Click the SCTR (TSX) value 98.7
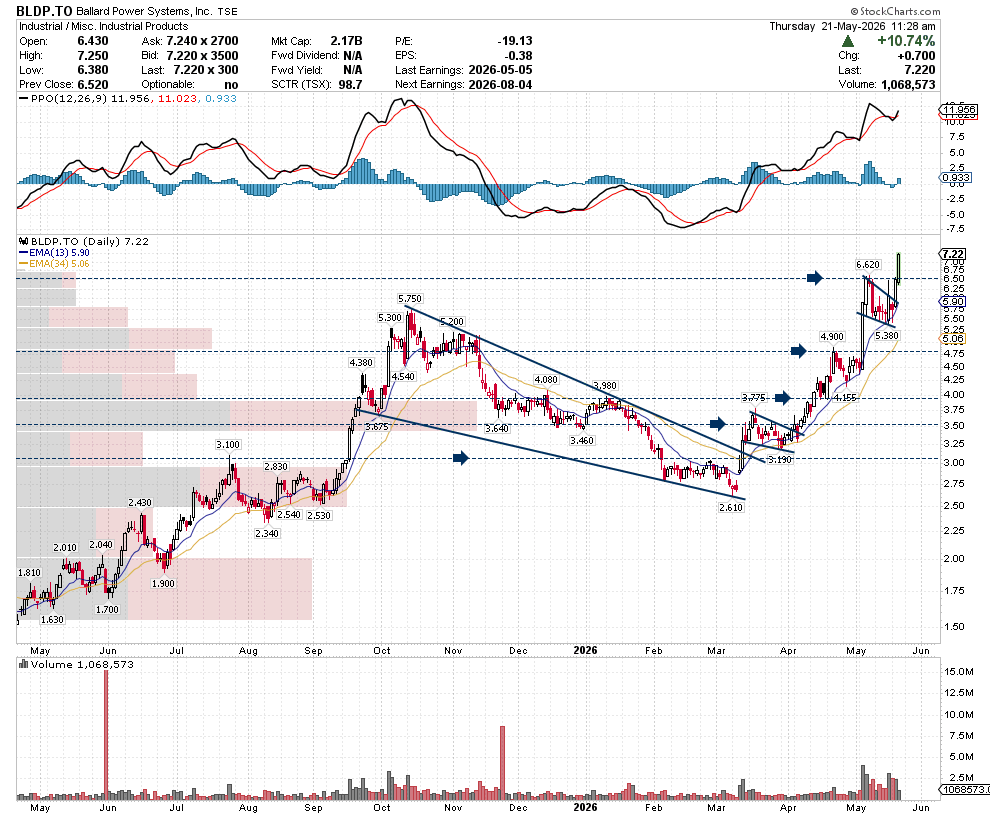The height and width of the screenshot is (817, 990). pos(350,85)
